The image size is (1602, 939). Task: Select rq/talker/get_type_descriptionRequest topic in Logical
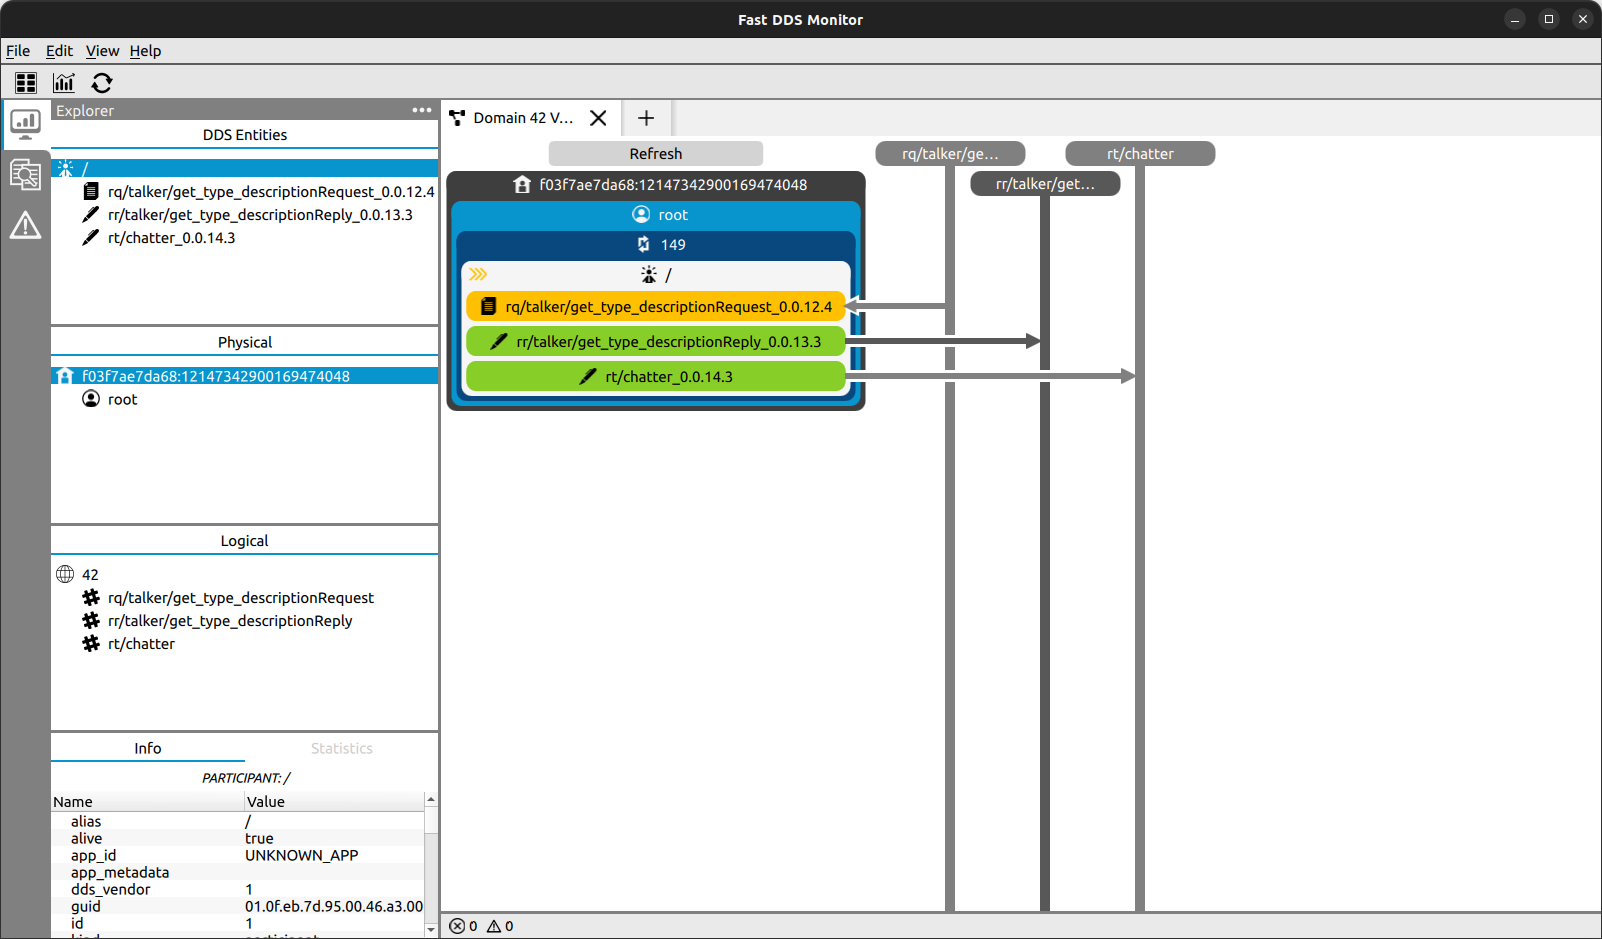241,597
